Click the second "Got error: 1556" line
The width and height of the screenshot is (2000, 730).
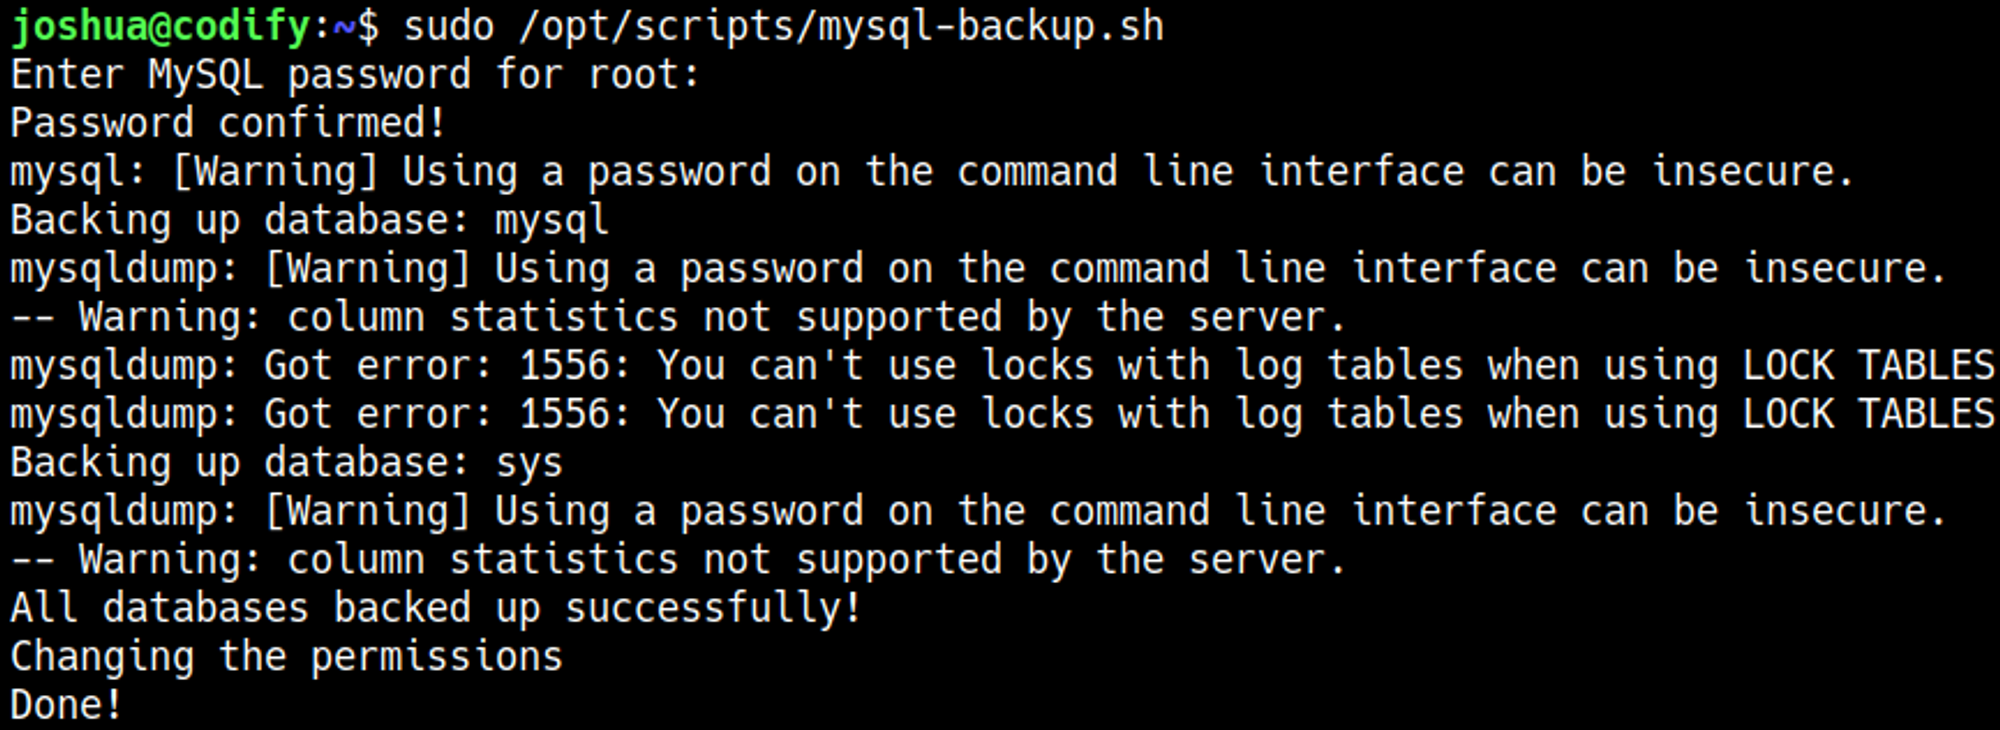pyautogui.click(x=1002, y=415)
